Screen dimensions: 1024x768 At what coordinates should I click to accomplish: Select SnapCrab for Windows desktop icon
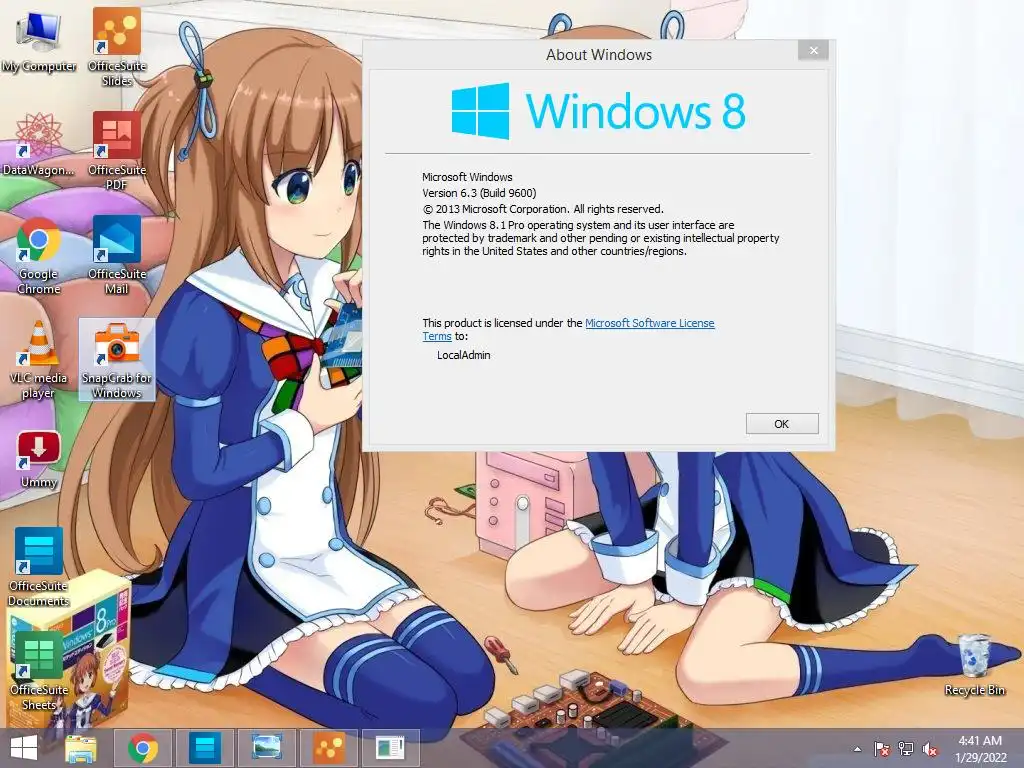pos(117,360)
